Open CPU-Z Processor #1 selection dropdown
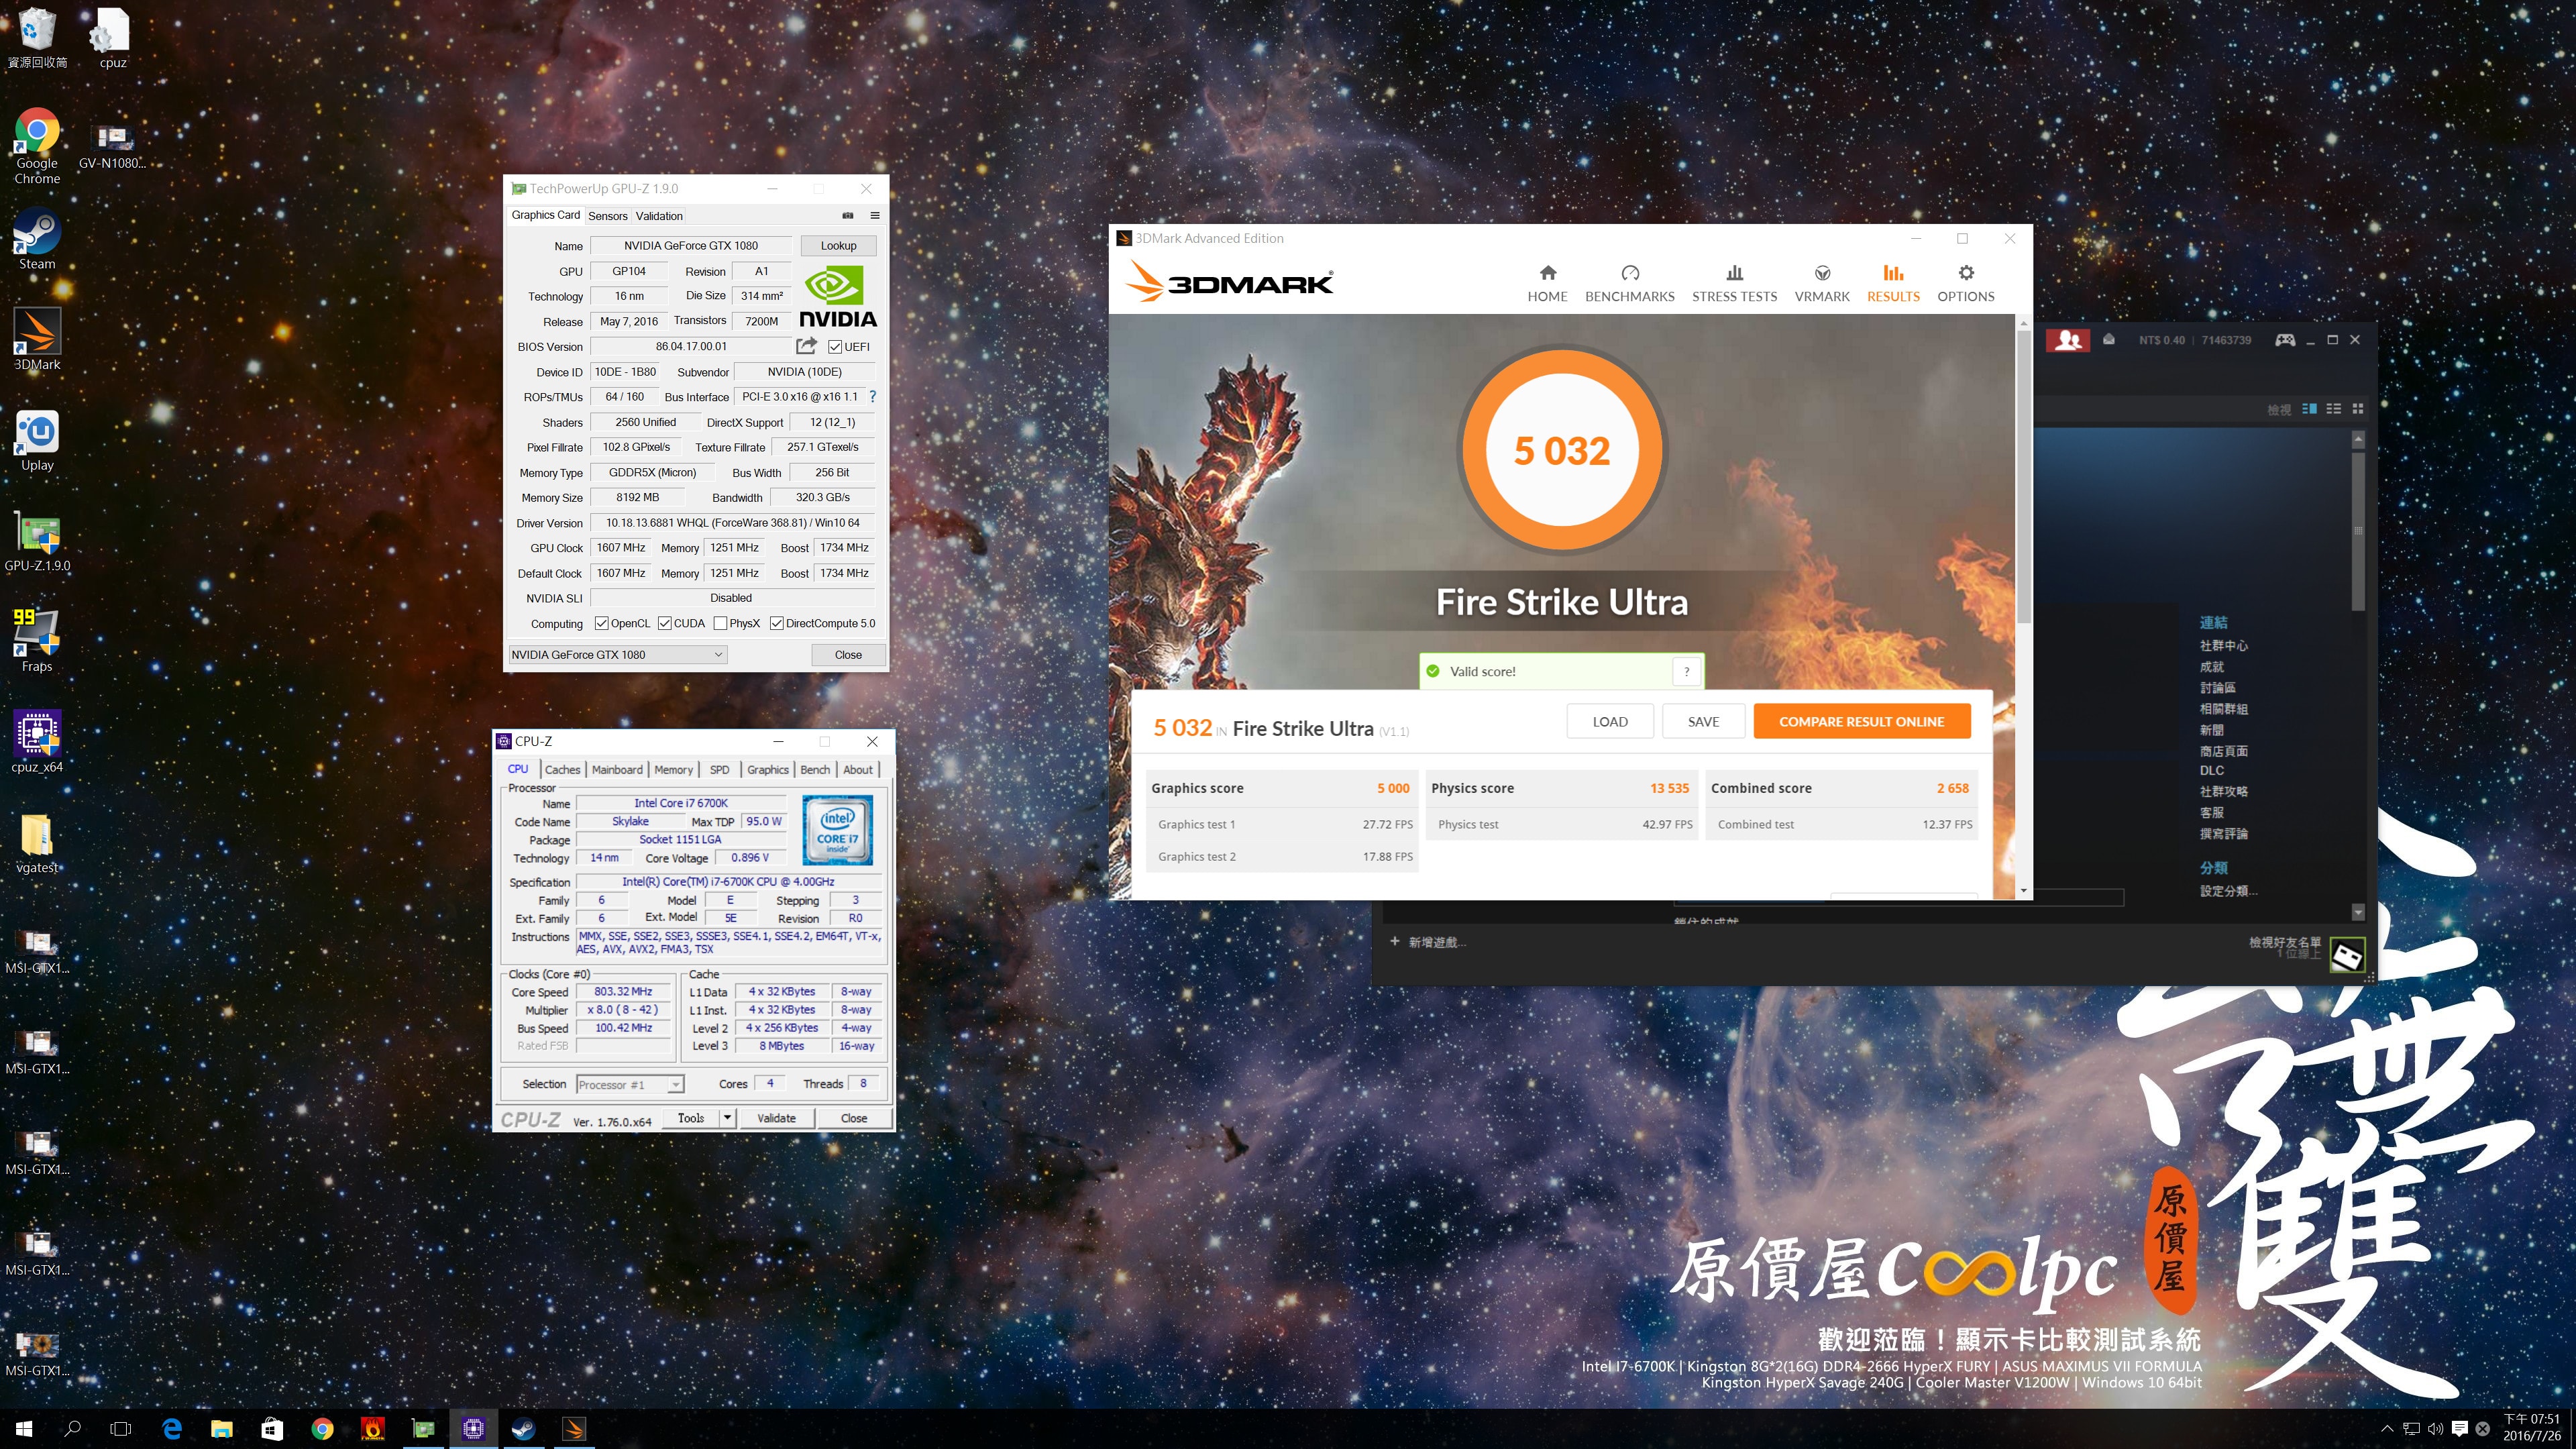The image size is (2576, 1449). coord(676,1085)
